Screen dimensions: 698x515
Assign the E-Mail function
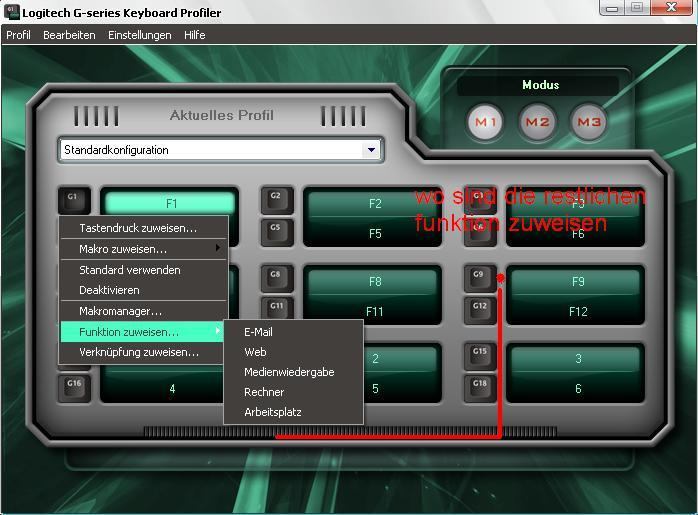294,332
